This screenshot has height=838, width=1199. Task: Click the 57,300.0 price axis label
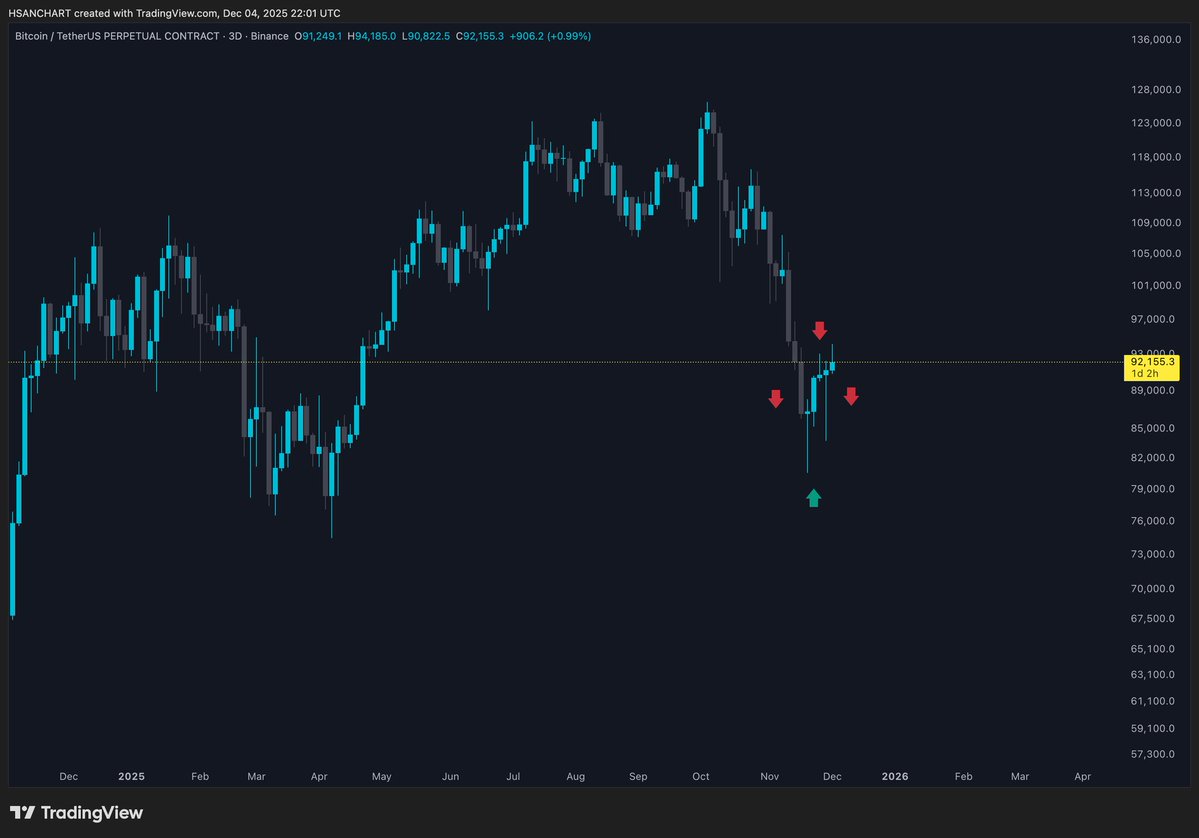pos(1153,755)
